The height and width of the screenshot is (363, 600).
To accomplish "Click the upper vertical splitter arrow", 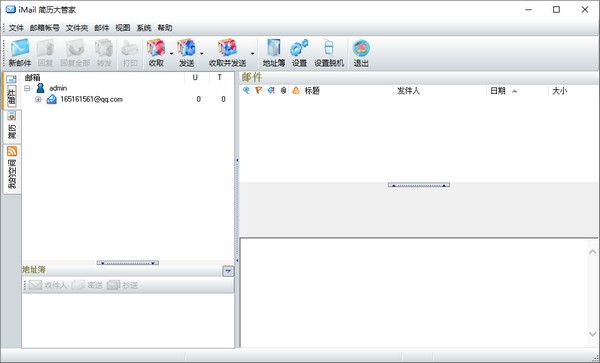I will point(237,160).
